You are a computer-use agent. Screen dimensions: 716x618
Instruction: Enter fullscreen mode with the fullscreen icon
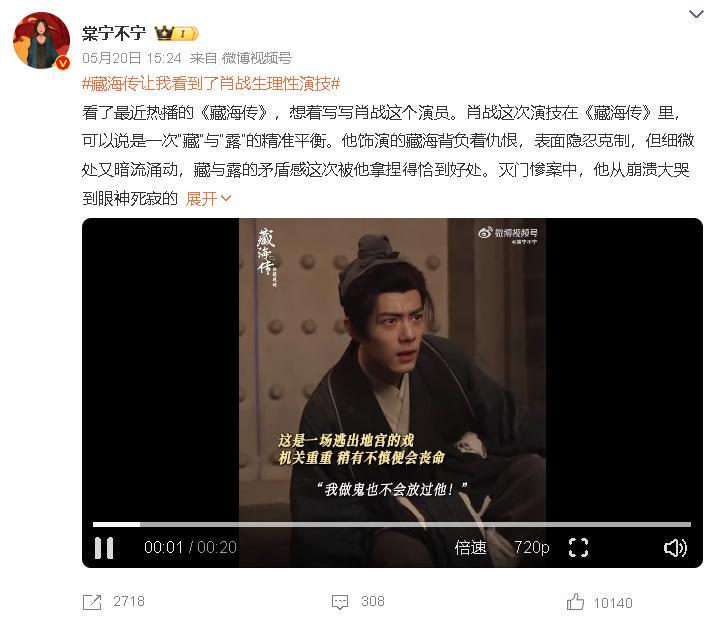578,547
